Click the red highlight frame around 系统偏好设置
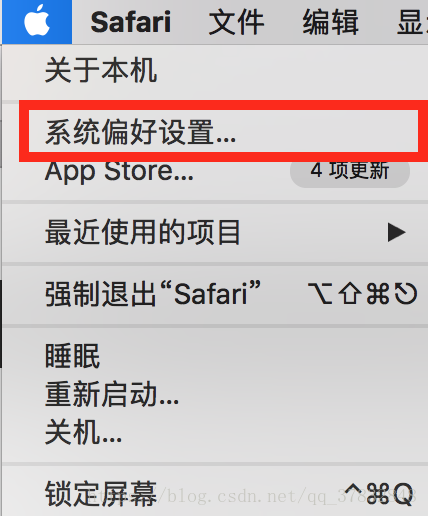Image resolution: width=428 pixels, height=516 pixels. click(223, 105)
